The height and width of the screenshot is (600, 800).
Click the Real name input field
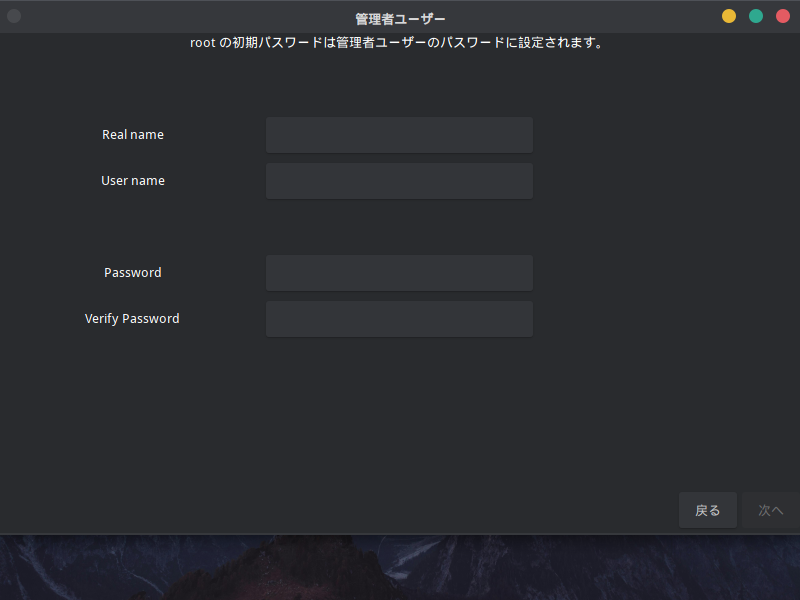pyautogui.click(x=399, y=135)
